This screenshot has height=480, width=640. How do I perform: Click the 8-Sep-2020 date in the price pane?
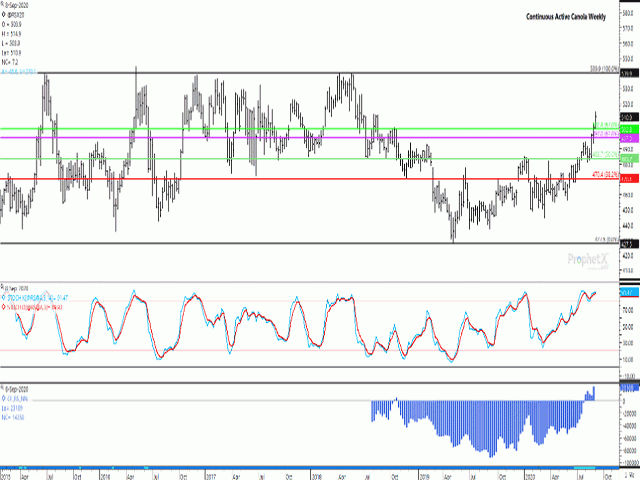coord(18,5)
